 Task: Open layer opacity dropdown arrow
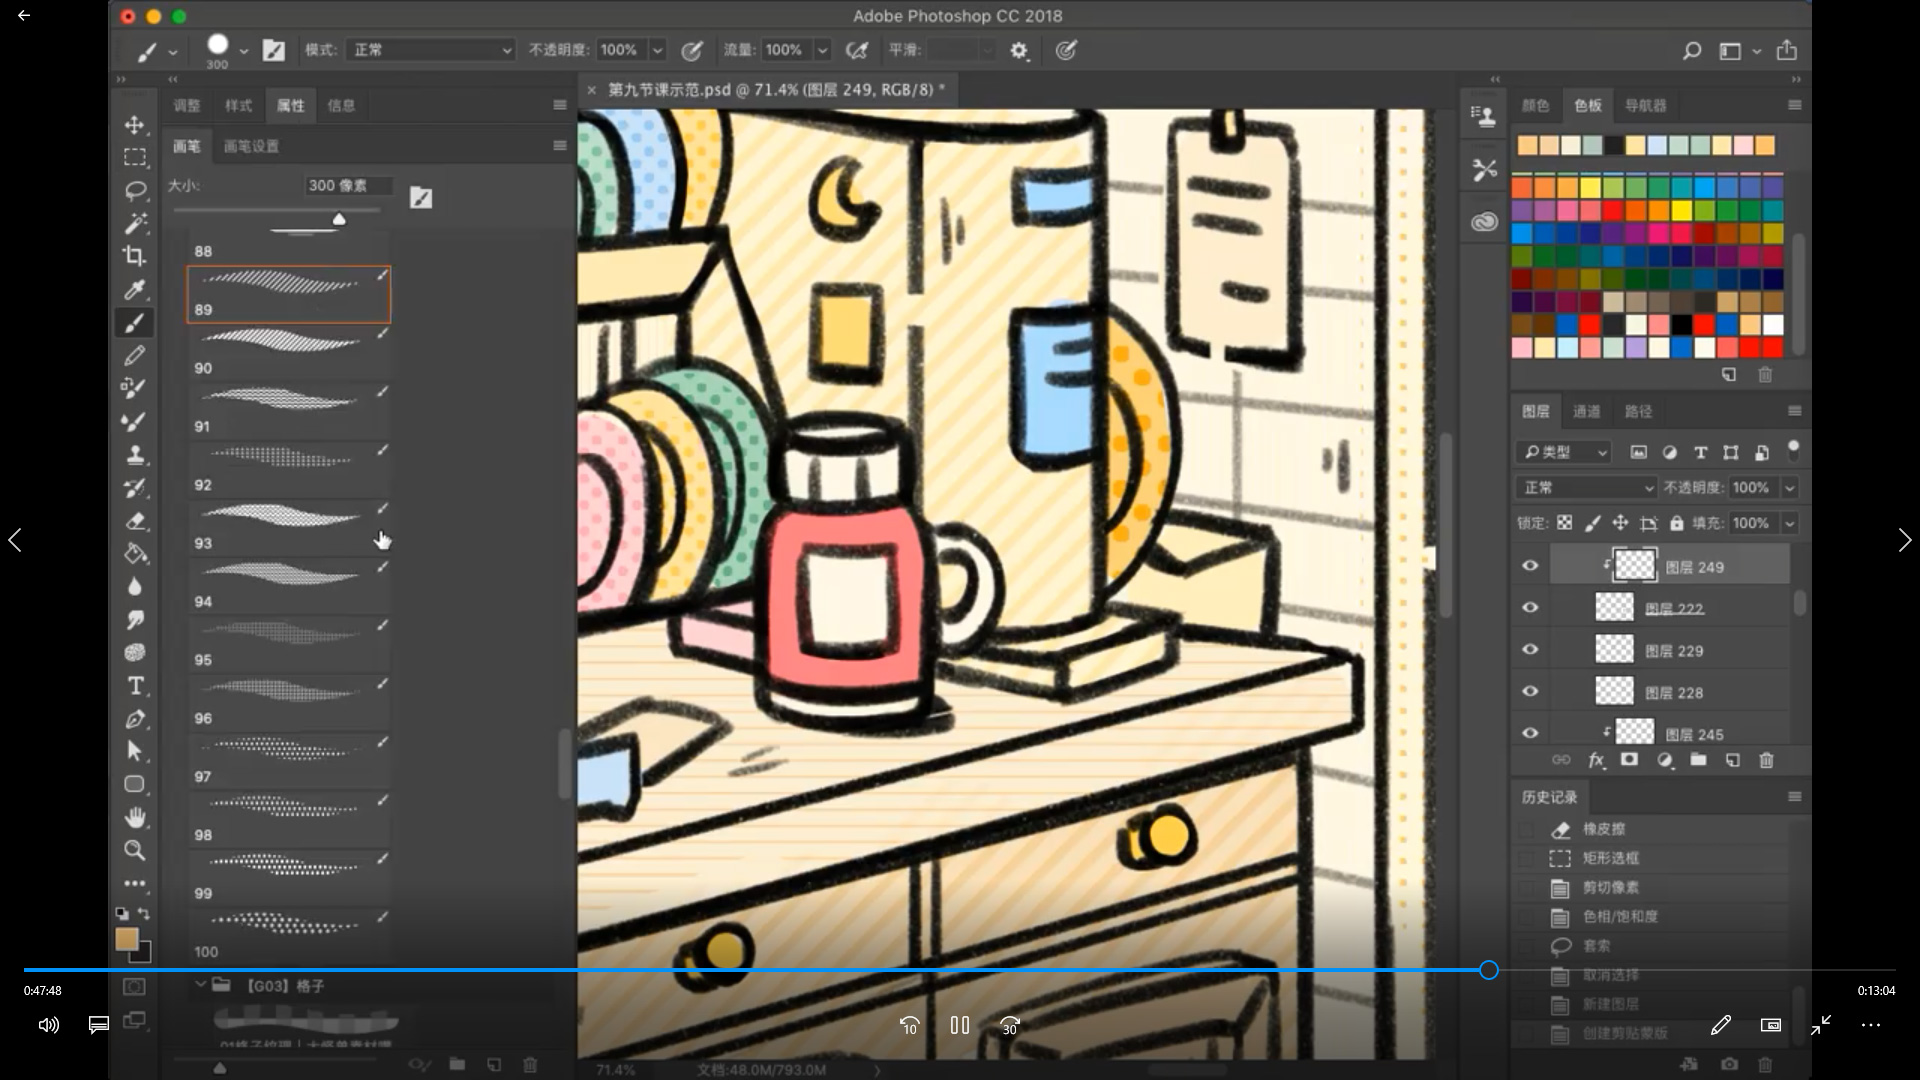point(1790,488)
